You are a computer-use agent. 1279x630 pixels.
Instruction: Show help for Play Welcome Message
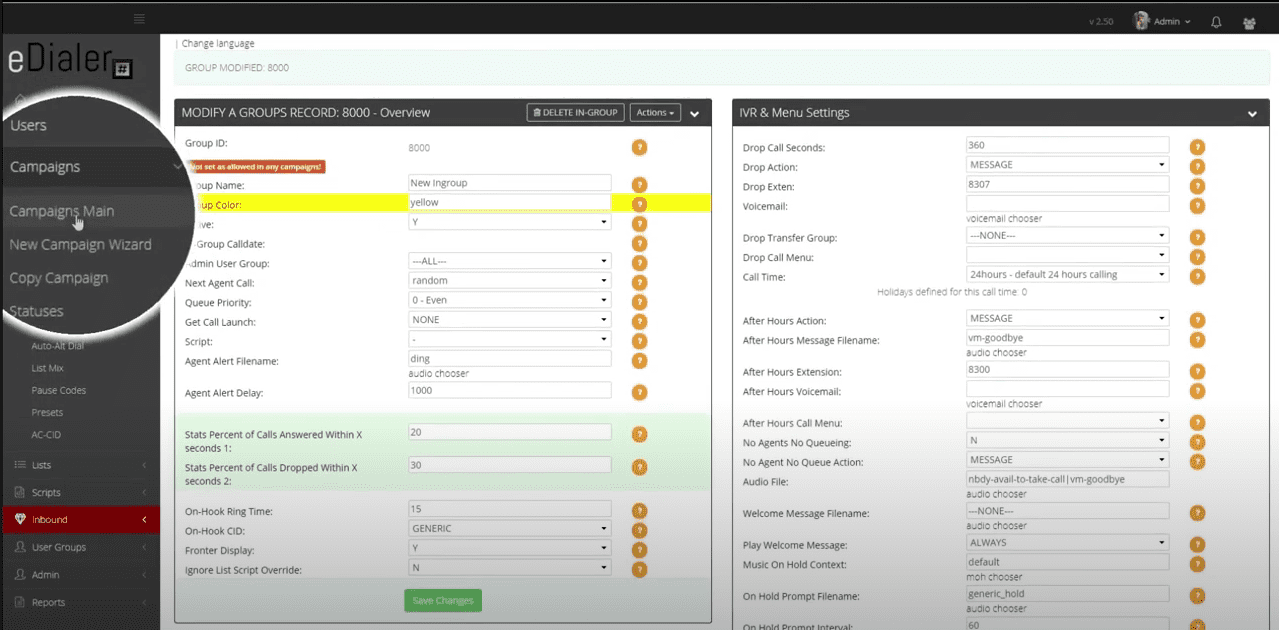point(1197,545)
